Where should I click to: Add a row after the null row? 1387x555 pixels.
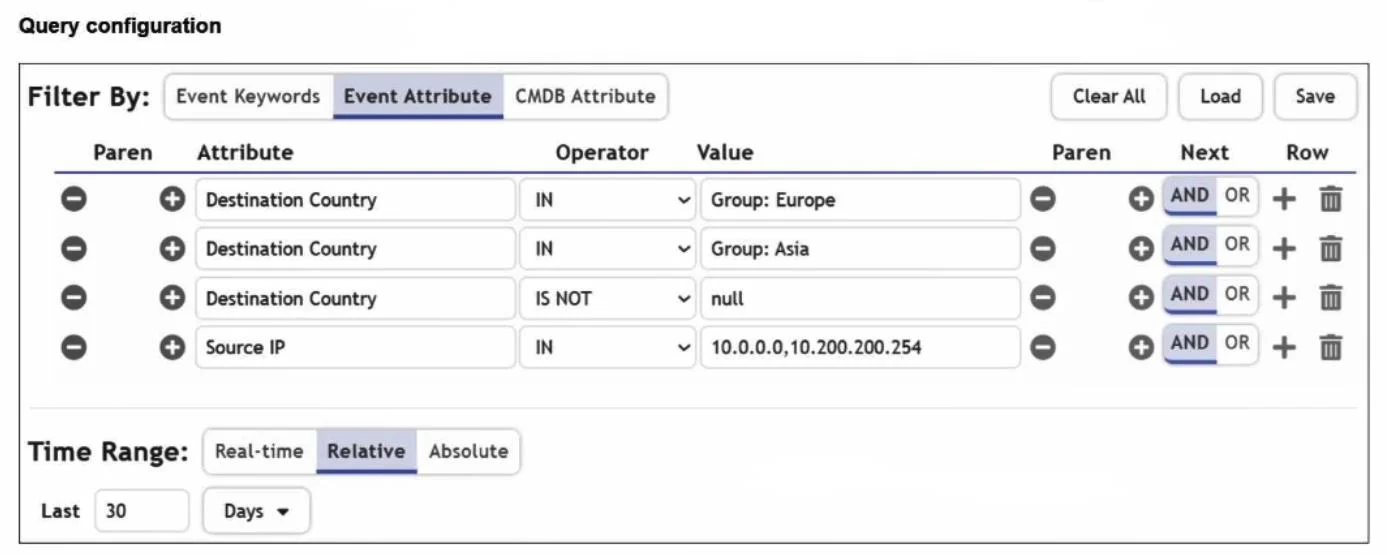[x=1284, y=298]
